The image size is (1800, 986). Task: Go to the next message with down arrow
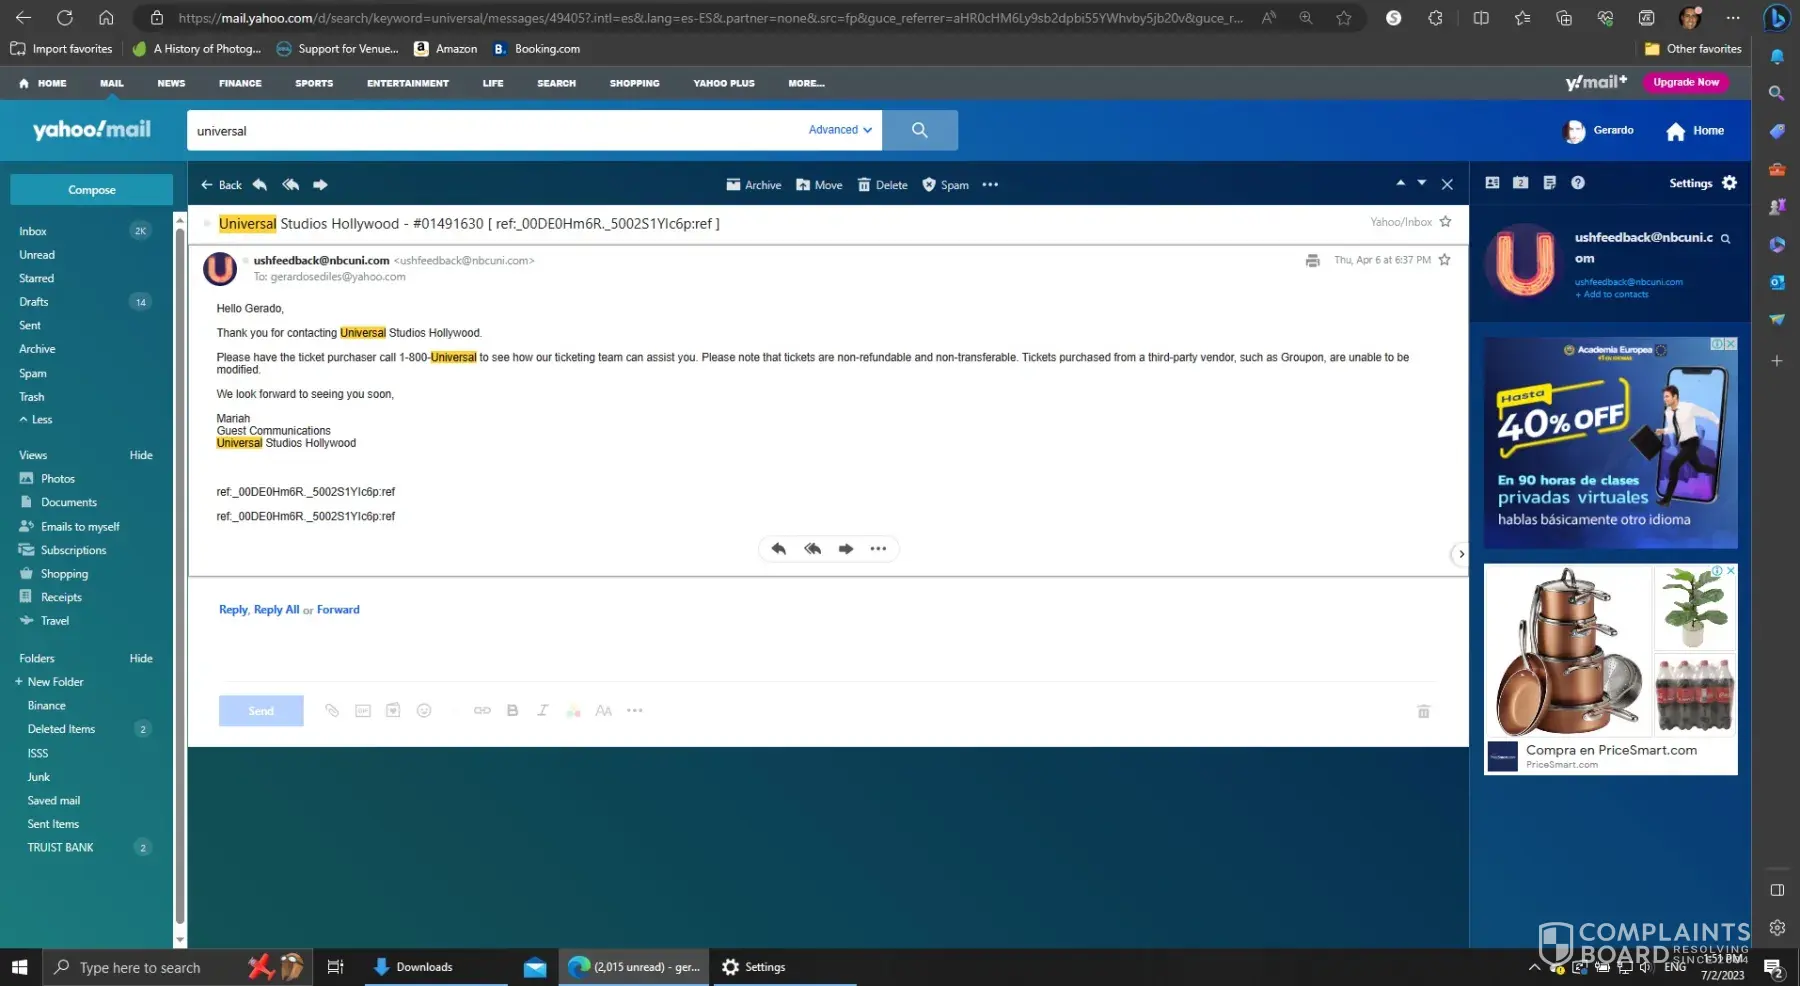click(x=1422, y=183)
